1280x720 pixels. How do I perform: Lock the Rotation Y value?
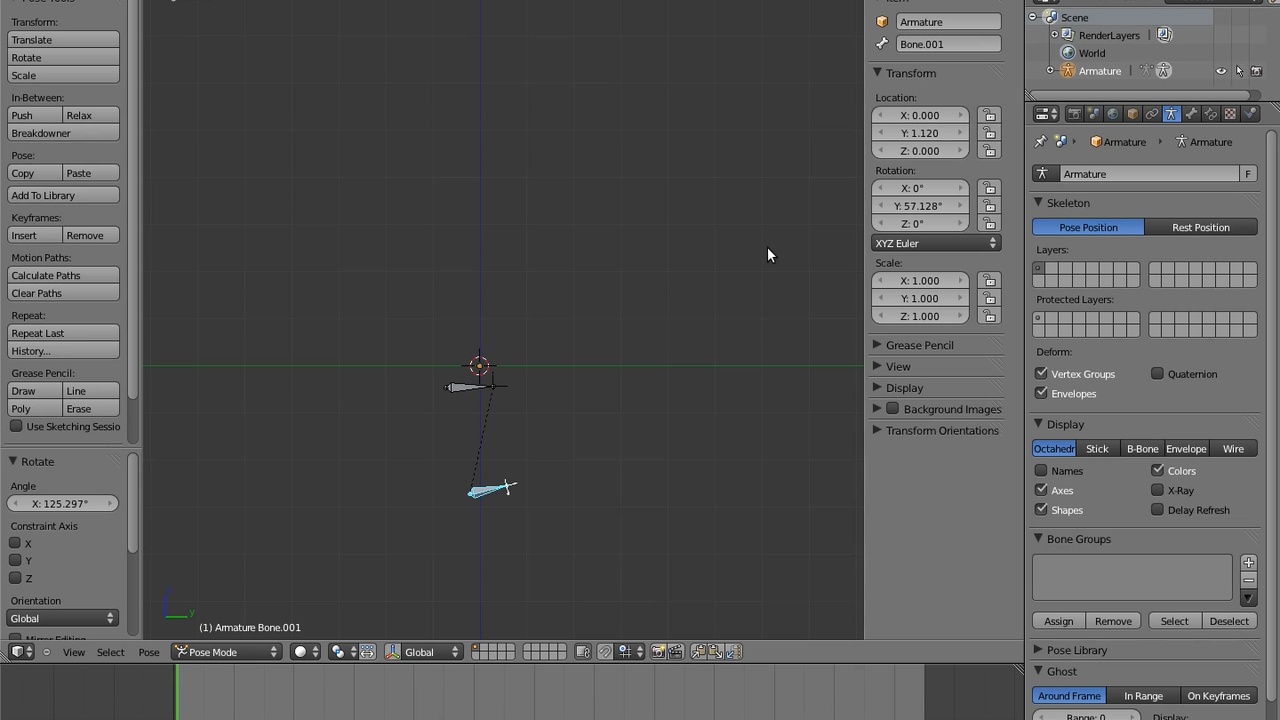989,206
